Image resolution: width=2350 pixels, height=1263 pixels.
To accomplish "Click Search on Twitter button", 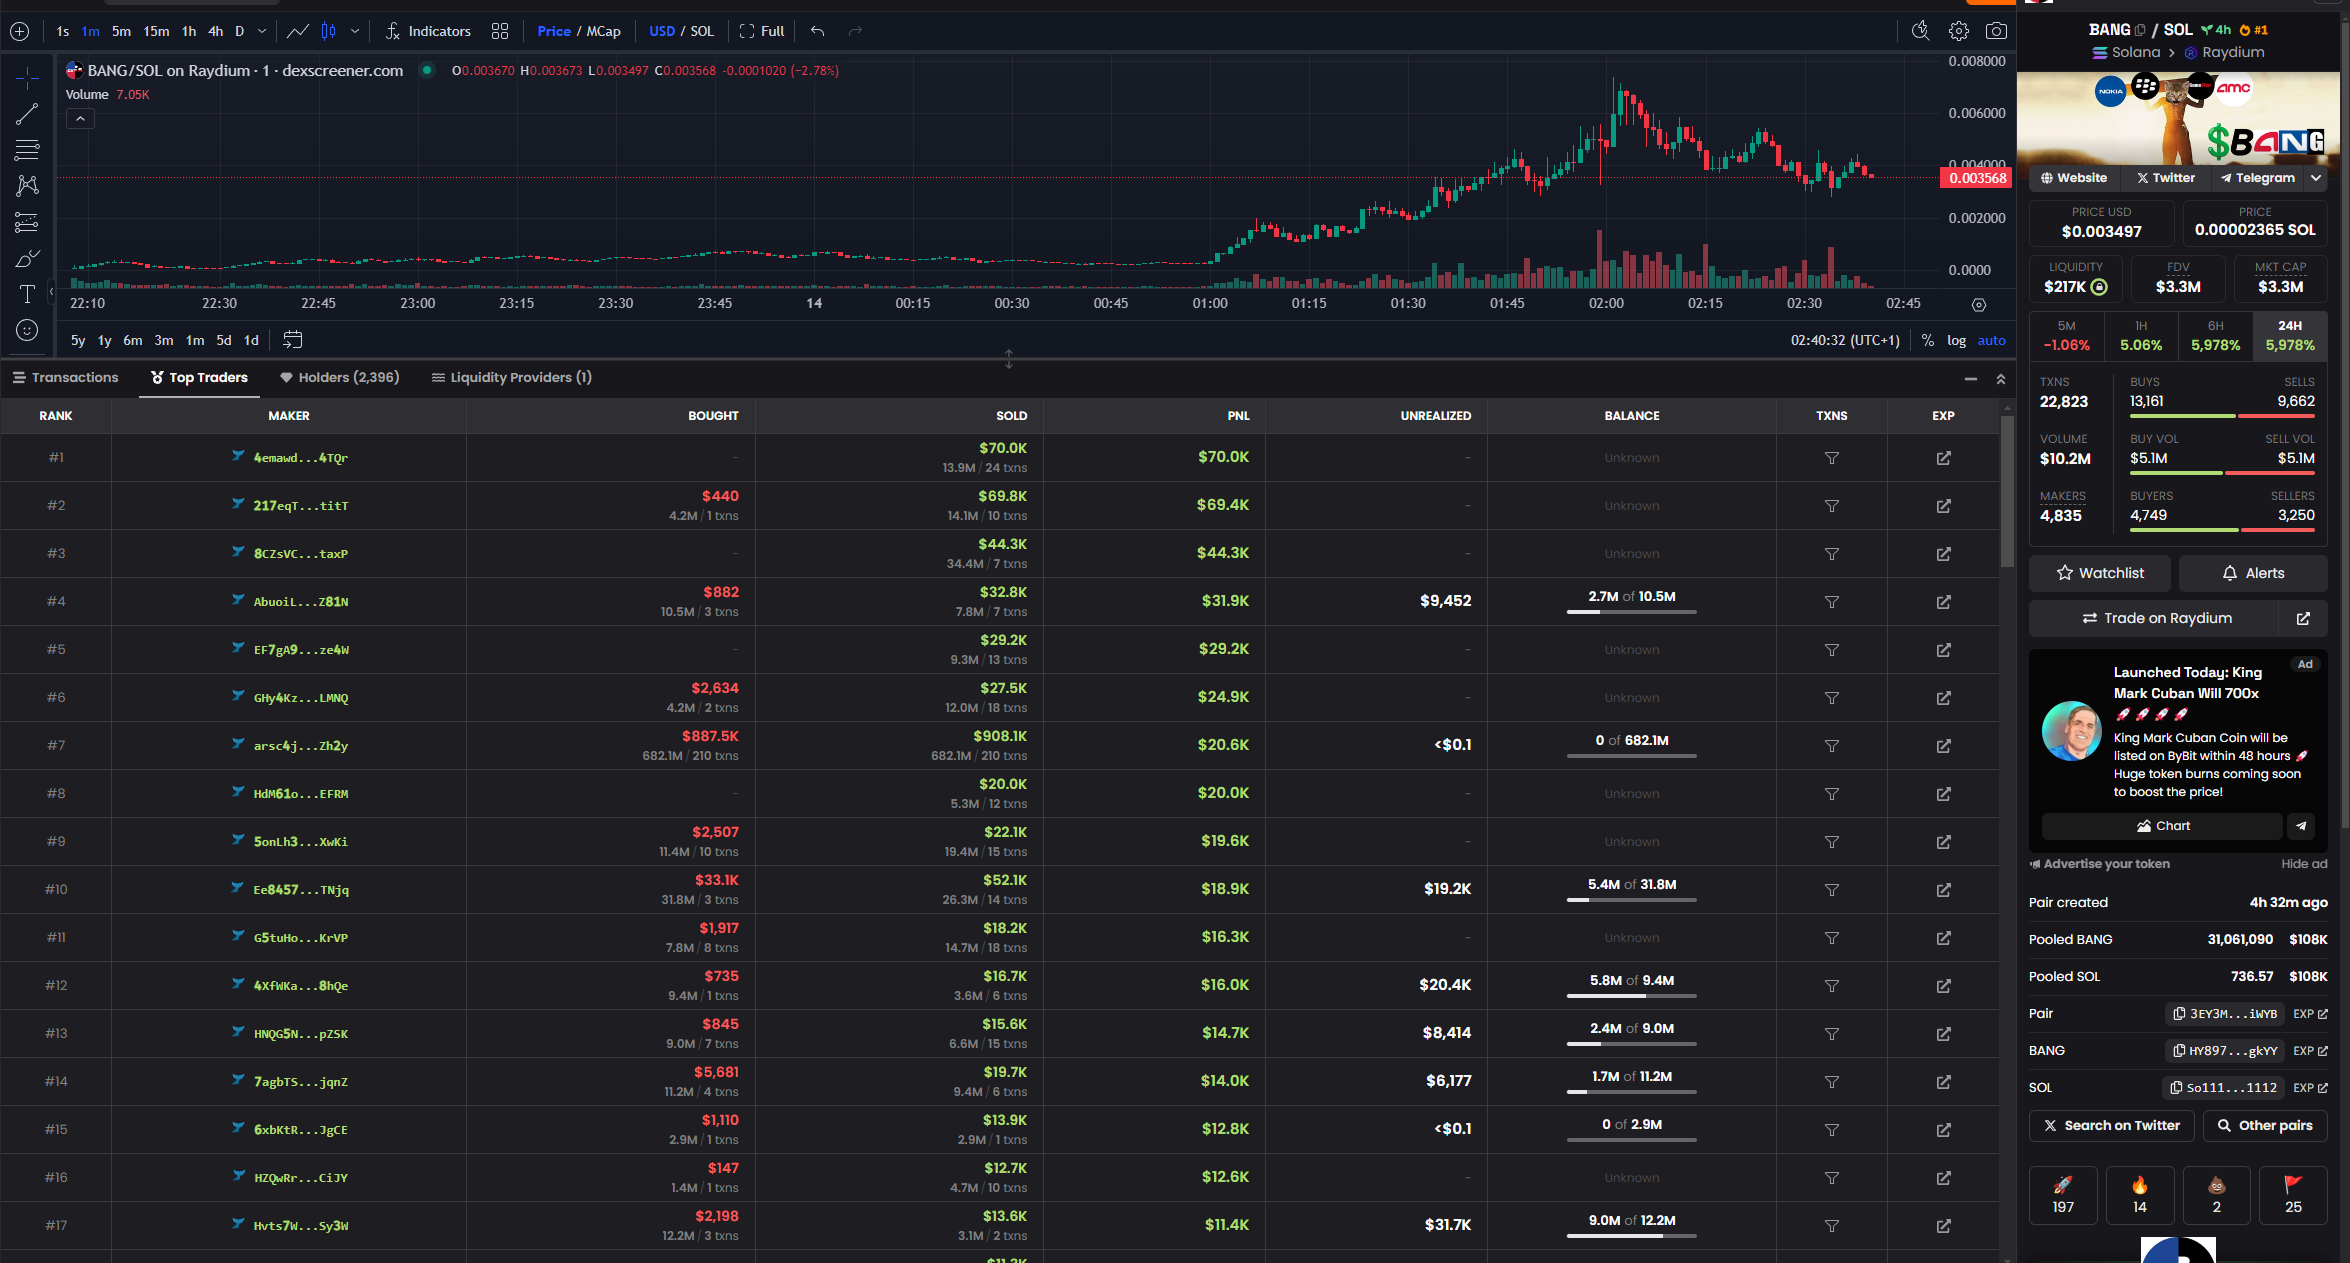I will point(2111,1126).
